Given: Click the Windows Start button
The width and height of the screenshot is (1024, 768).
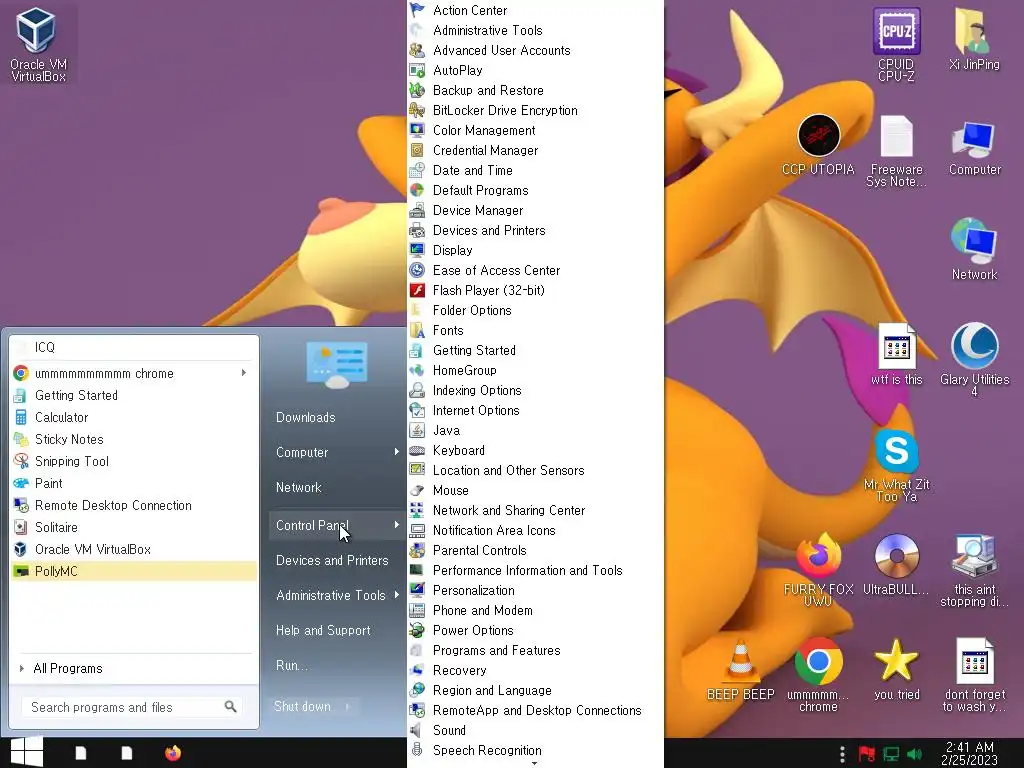Looking at the screenshot, I should (27, 752).
